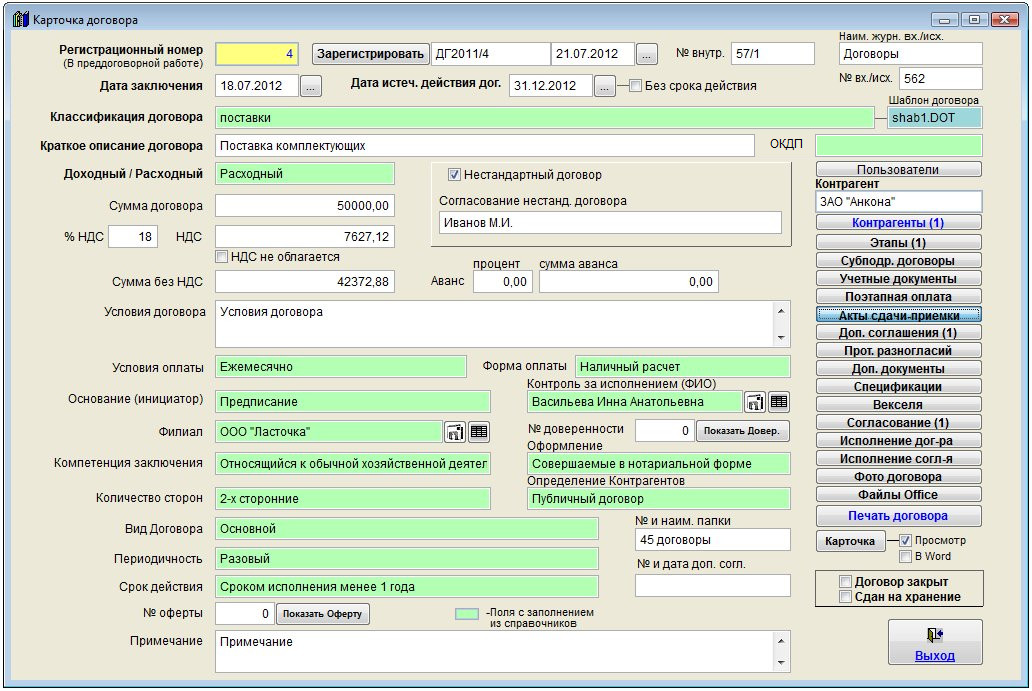Open date picker for Дата заключения

310,87
